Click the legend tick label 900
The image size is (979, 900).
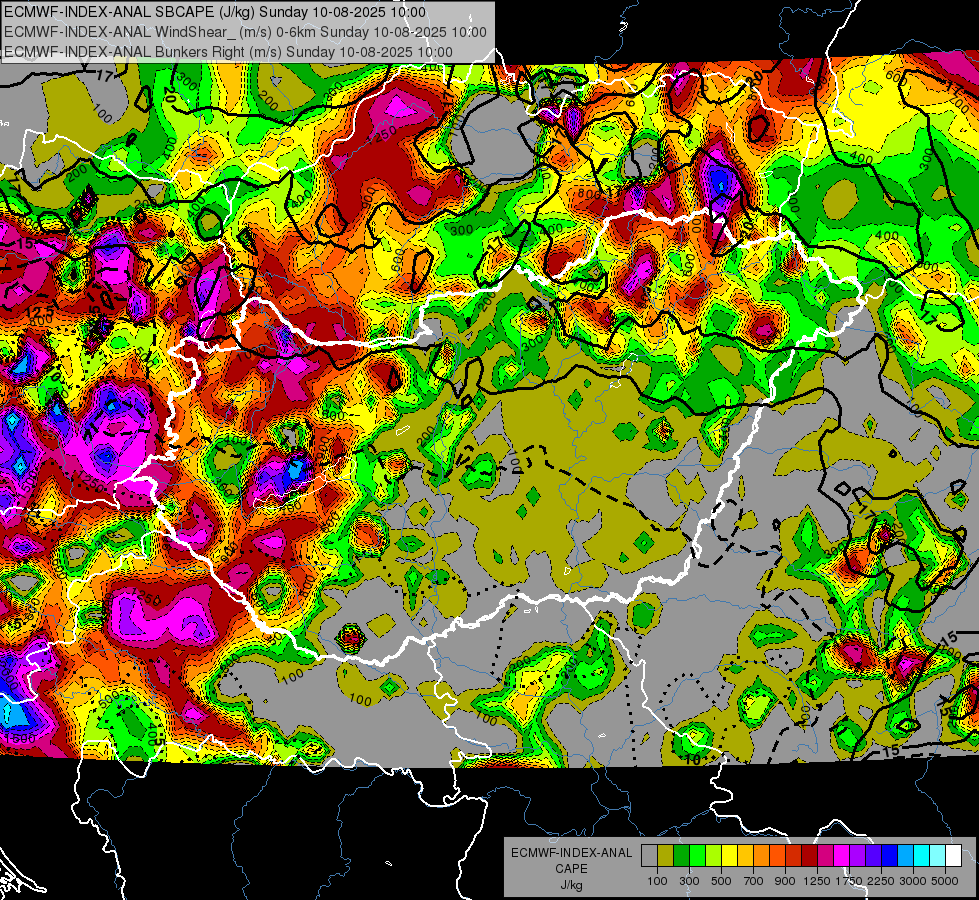(x=785, y=881)
